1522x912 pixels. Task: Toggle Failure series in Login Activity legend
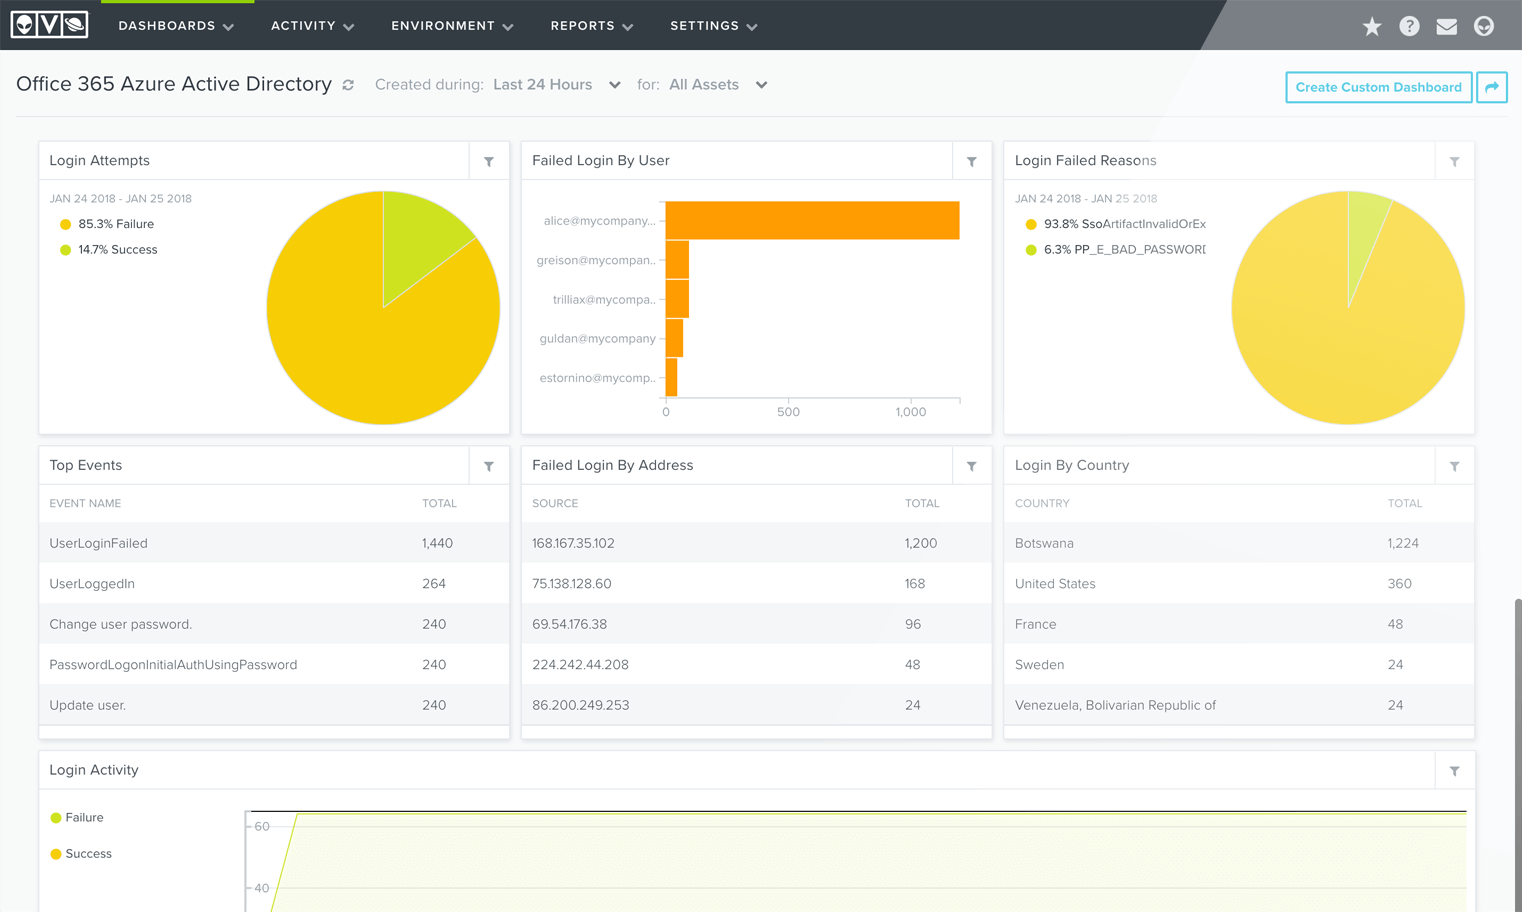(x=77, y=818)
